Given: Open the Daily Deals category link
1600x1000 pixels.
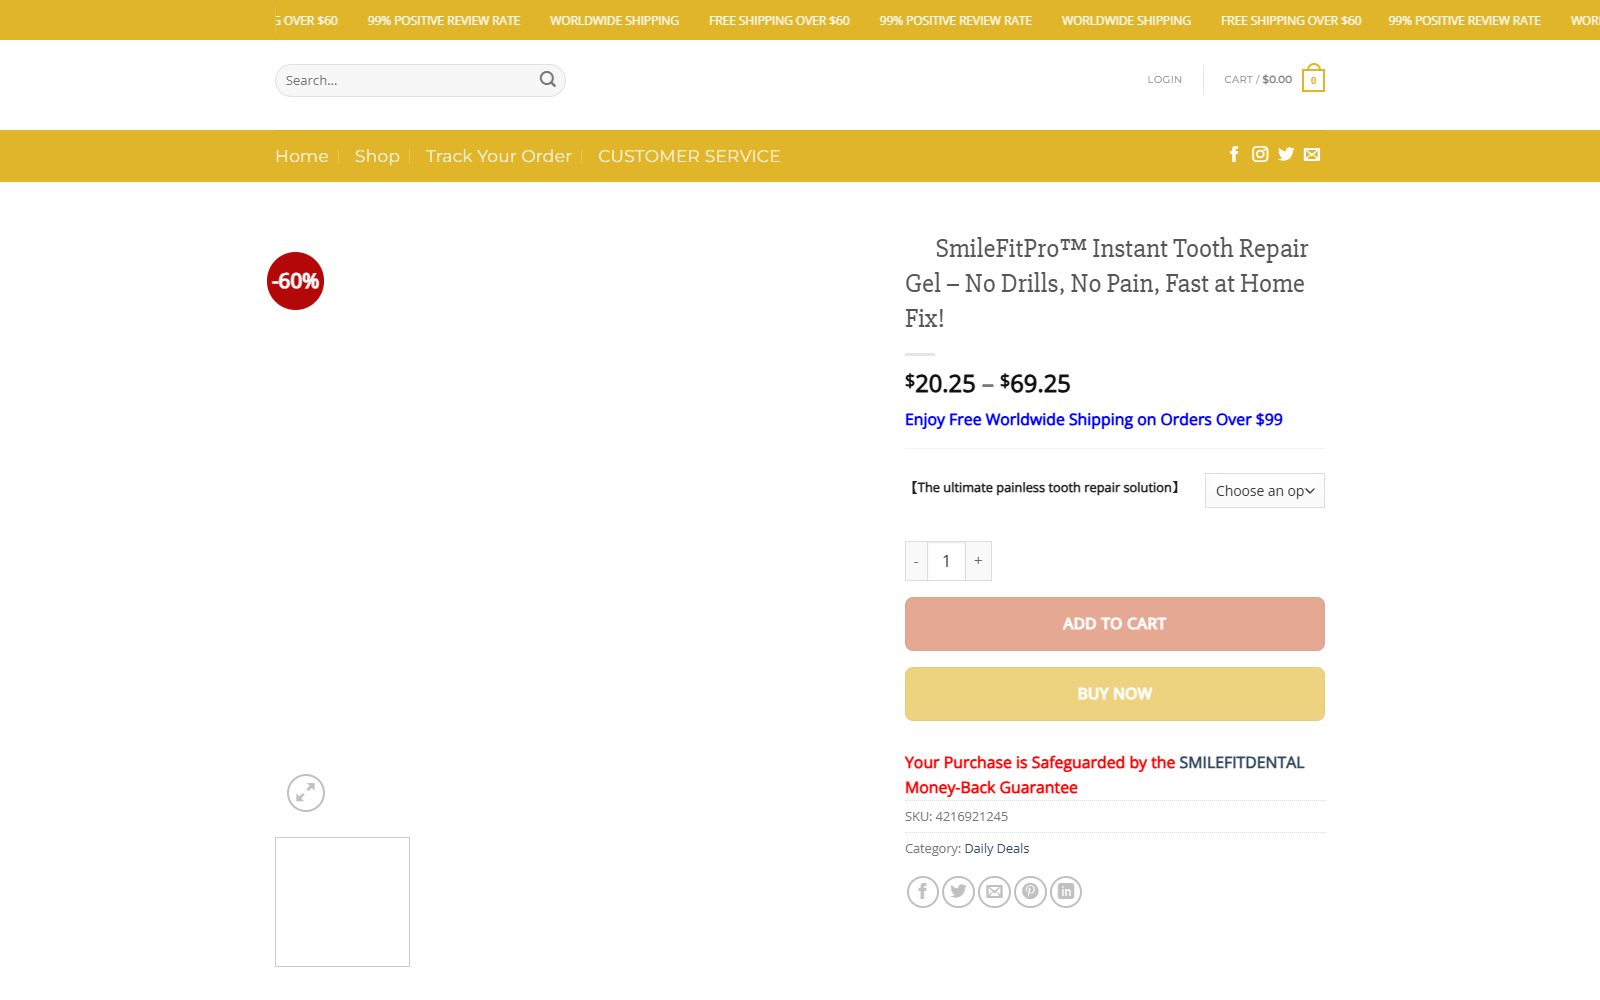Looking at the screenshot, I should tap(997, 848).
